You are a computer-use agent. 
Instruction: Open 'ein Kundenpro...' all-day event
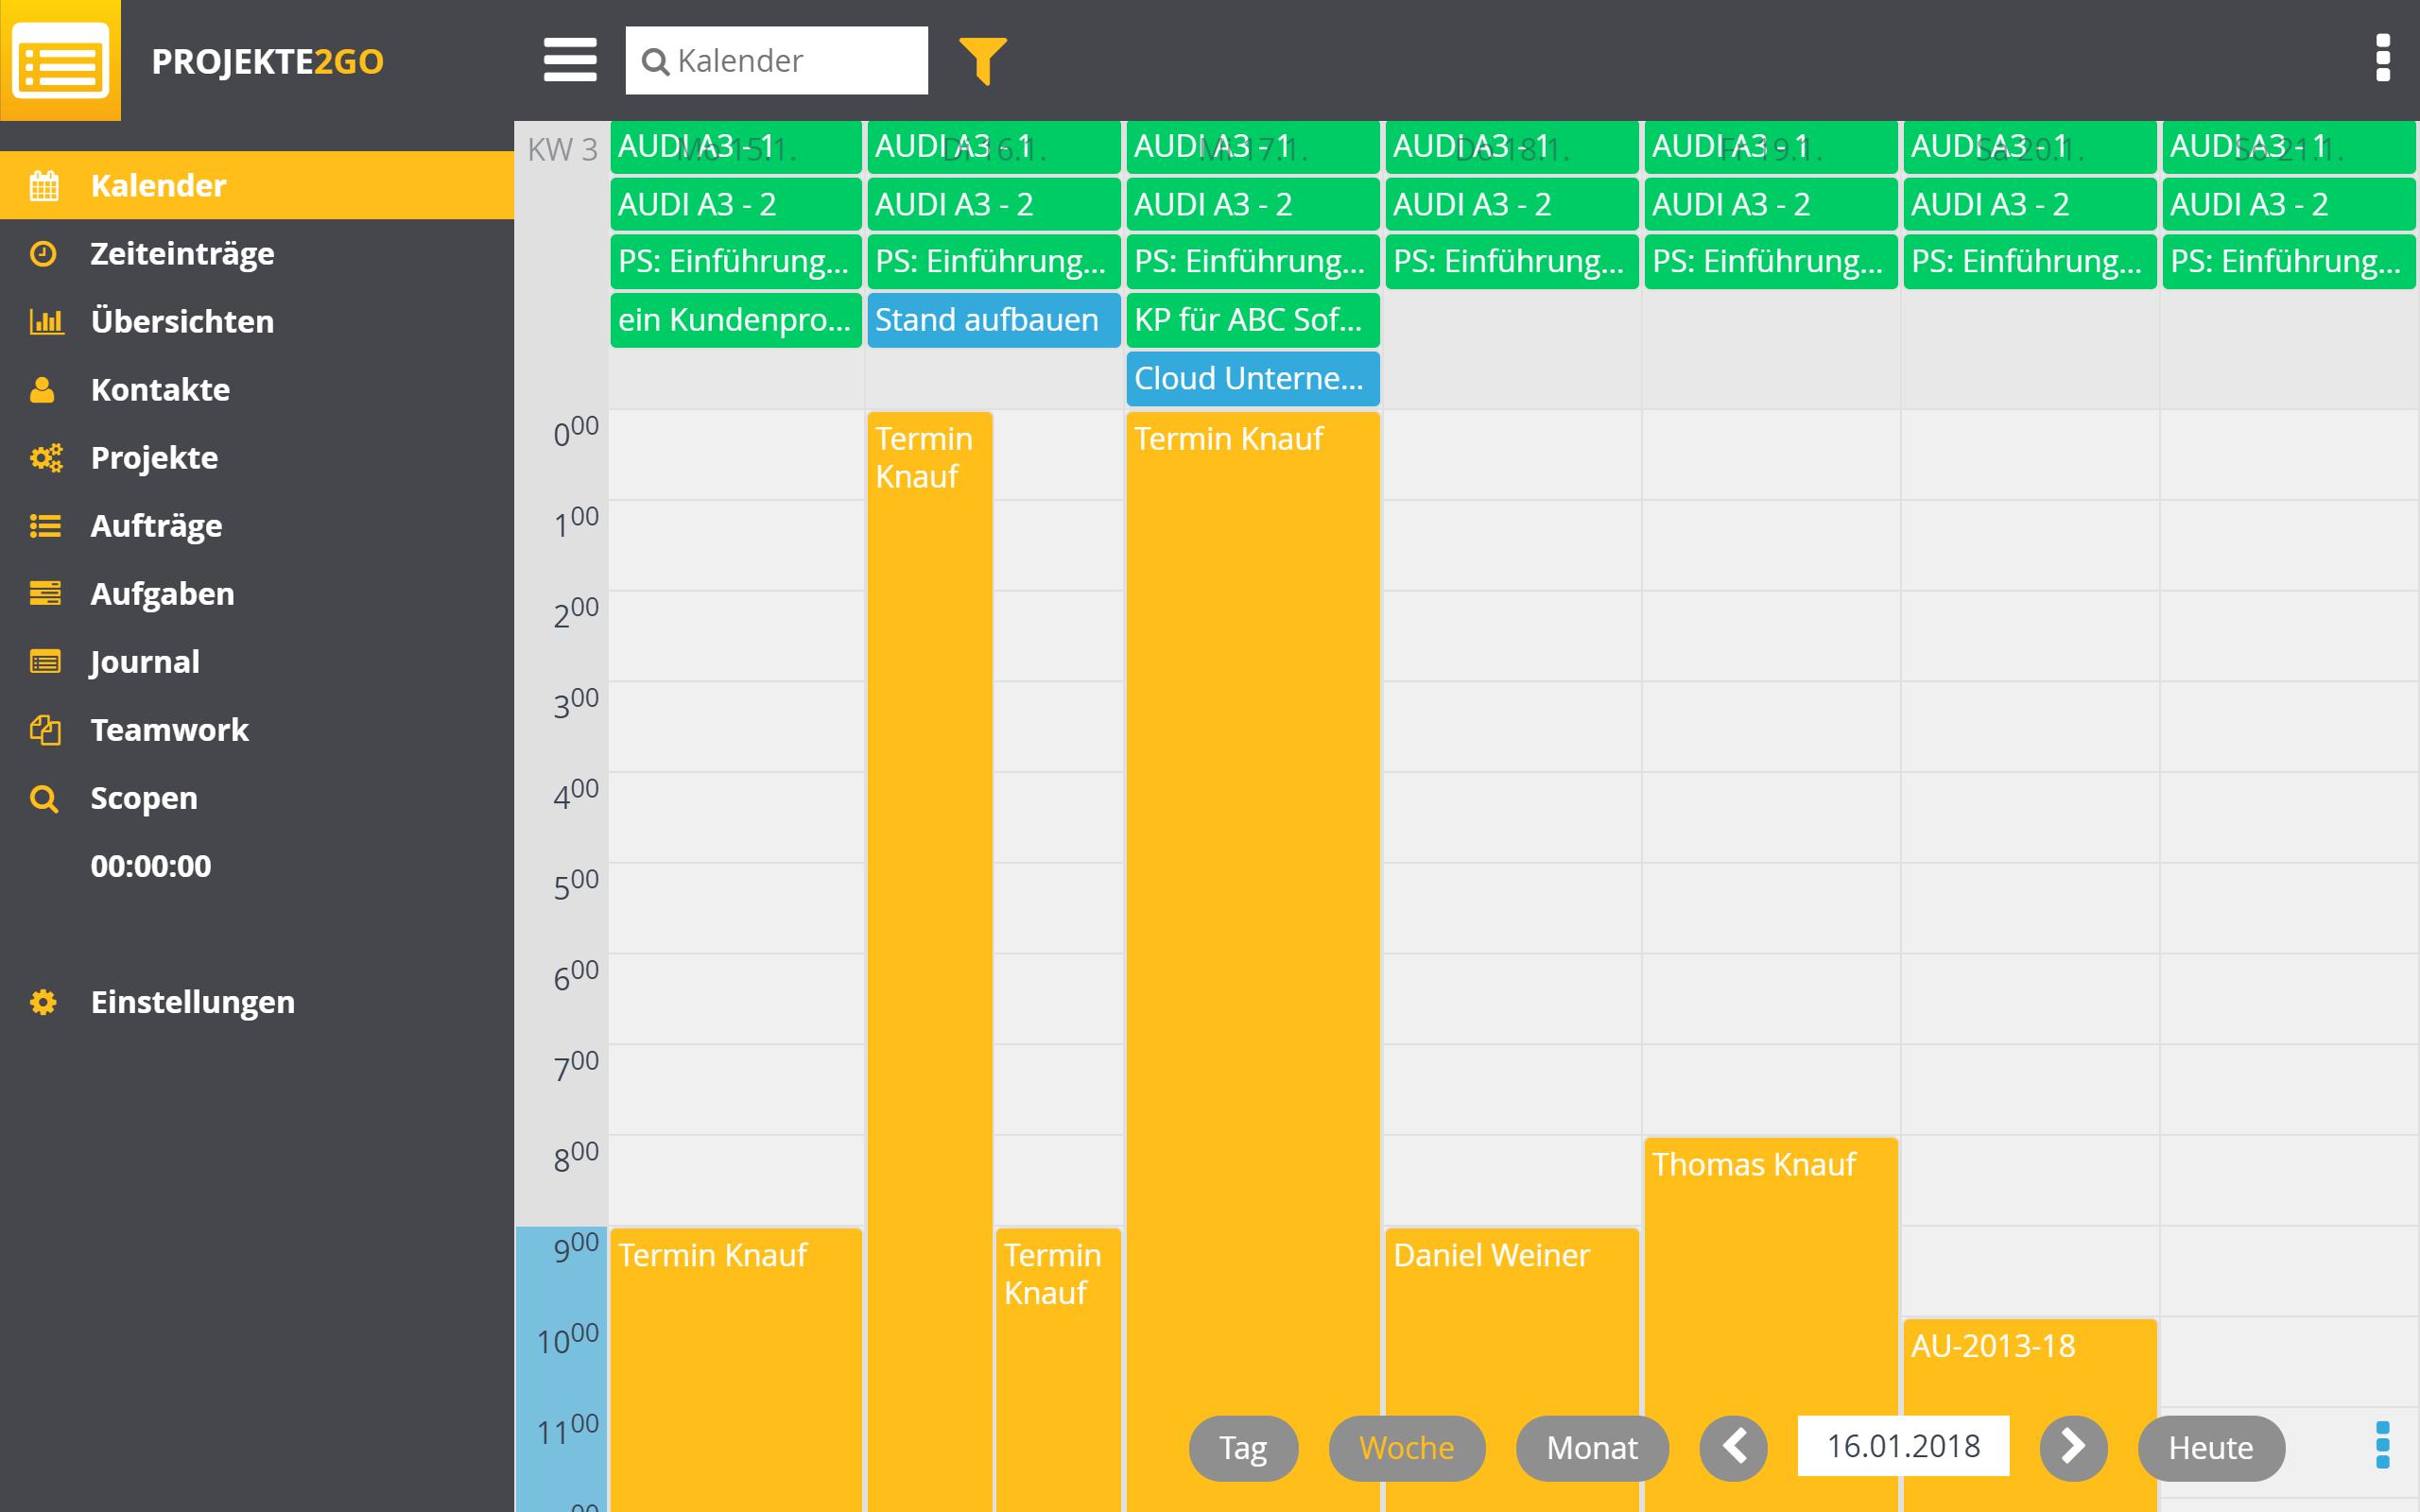pos(736,320)
